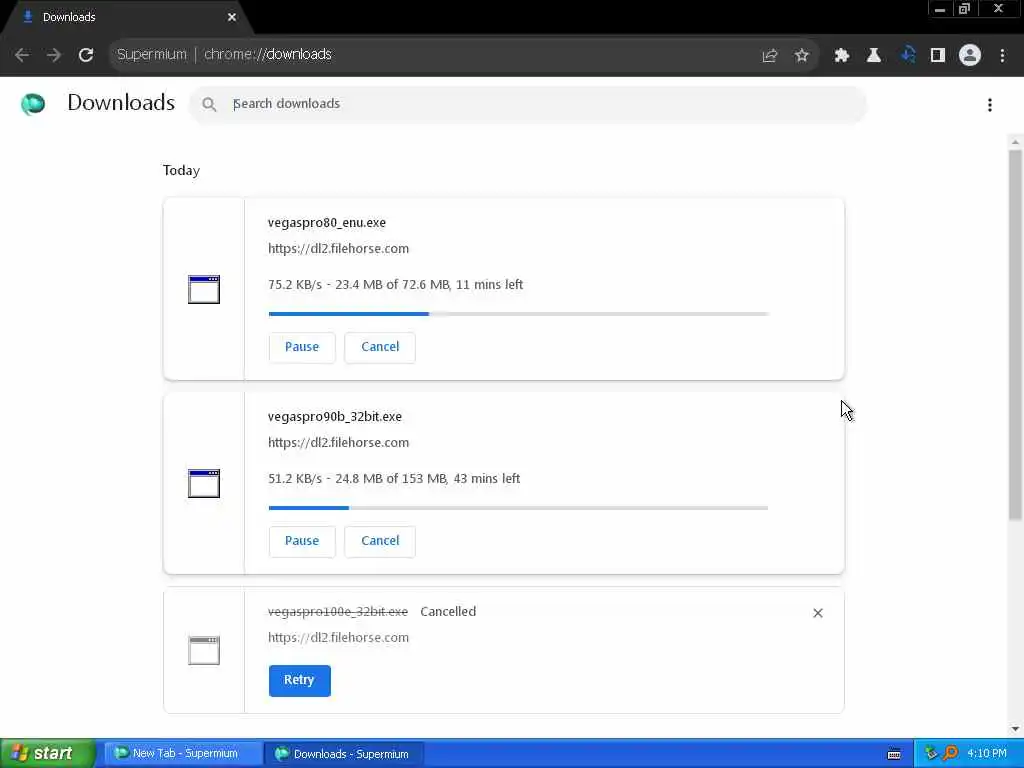Click the 4:10 PM system clock
This screenshot has width=1024, height=768.
pyautogui.click(x=987, y=754)
